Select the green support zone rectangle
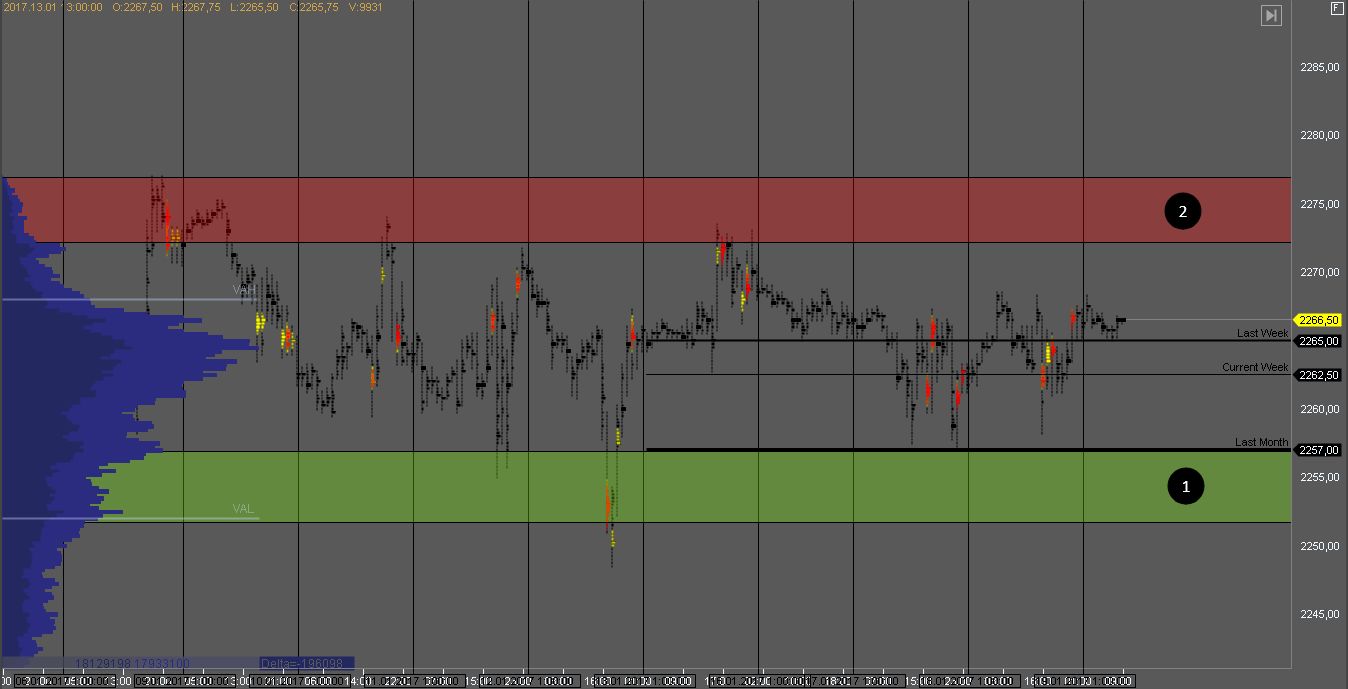This screenshot has height=689, width=1348. coord(700,487)
